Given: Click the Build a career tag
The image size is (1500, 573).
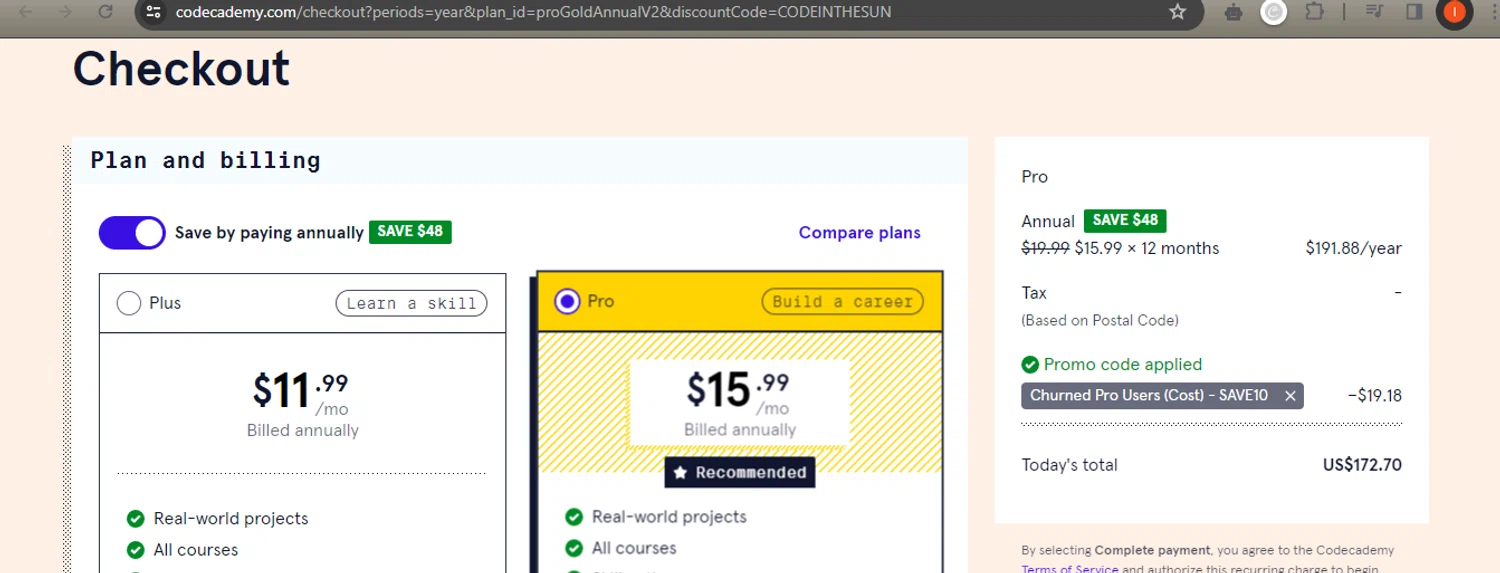Looking at the screenshot, I should [842, 301].
